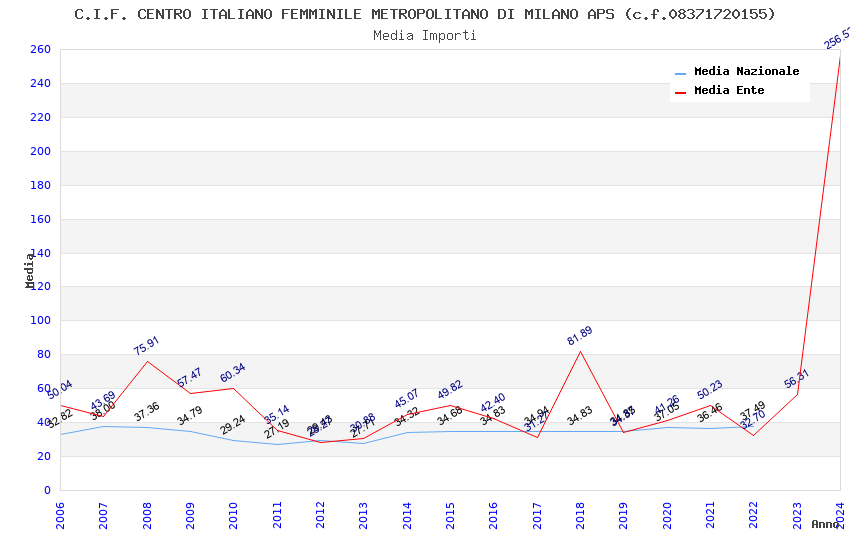Click the 49.82 data label for 2015

[450, 389]
